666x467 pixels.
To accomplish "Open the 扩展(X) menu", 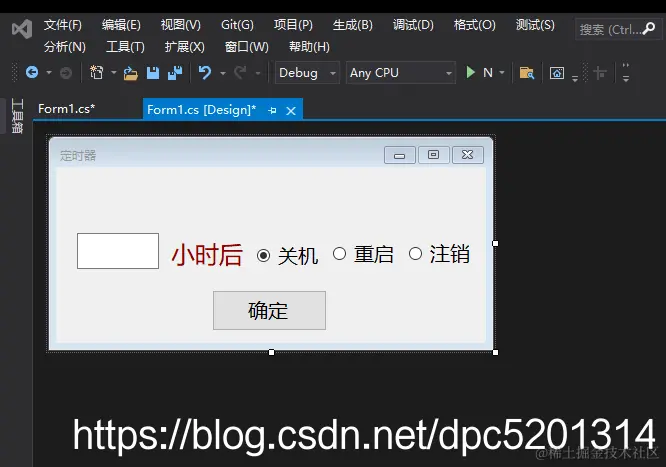I will (184, 47).
